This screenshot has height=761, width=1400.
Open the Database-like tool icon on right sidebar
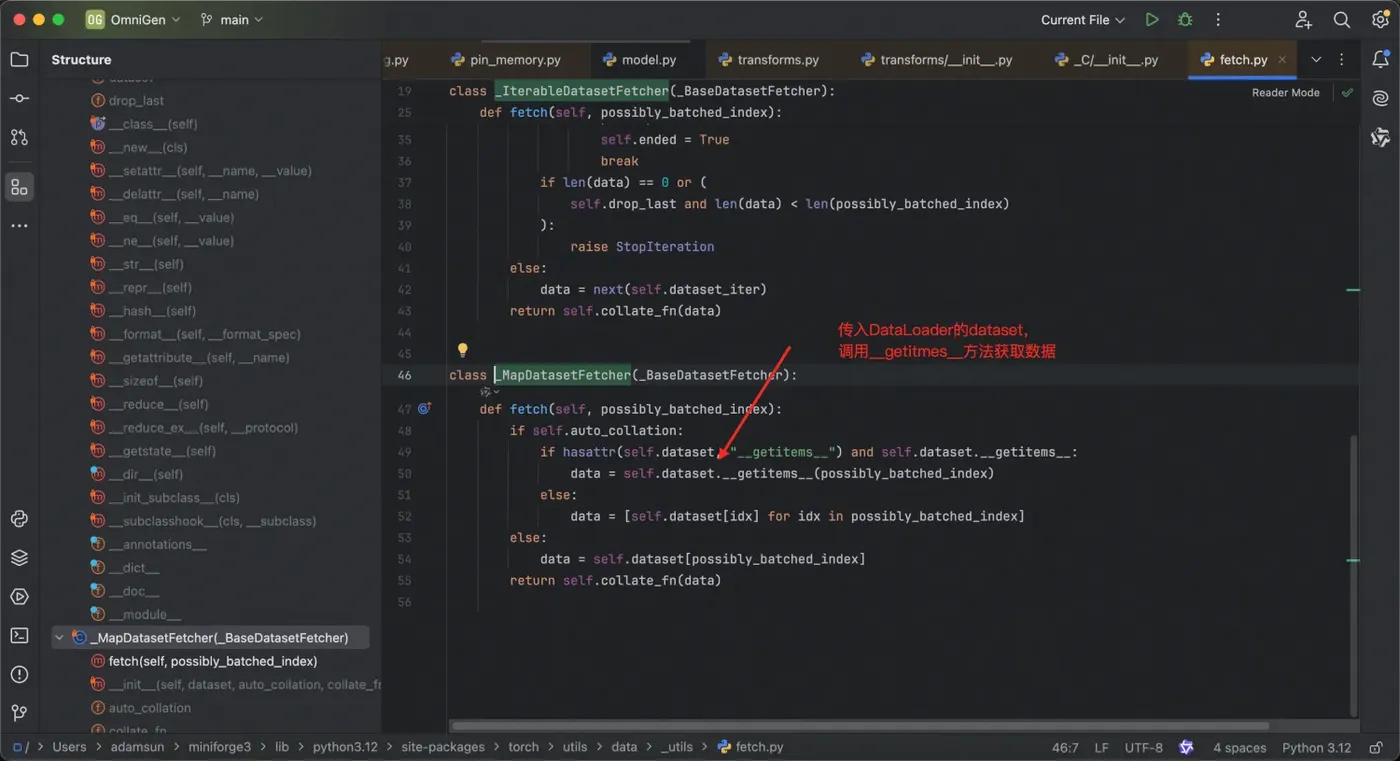pyautogui.click(x=1380, y=137)
